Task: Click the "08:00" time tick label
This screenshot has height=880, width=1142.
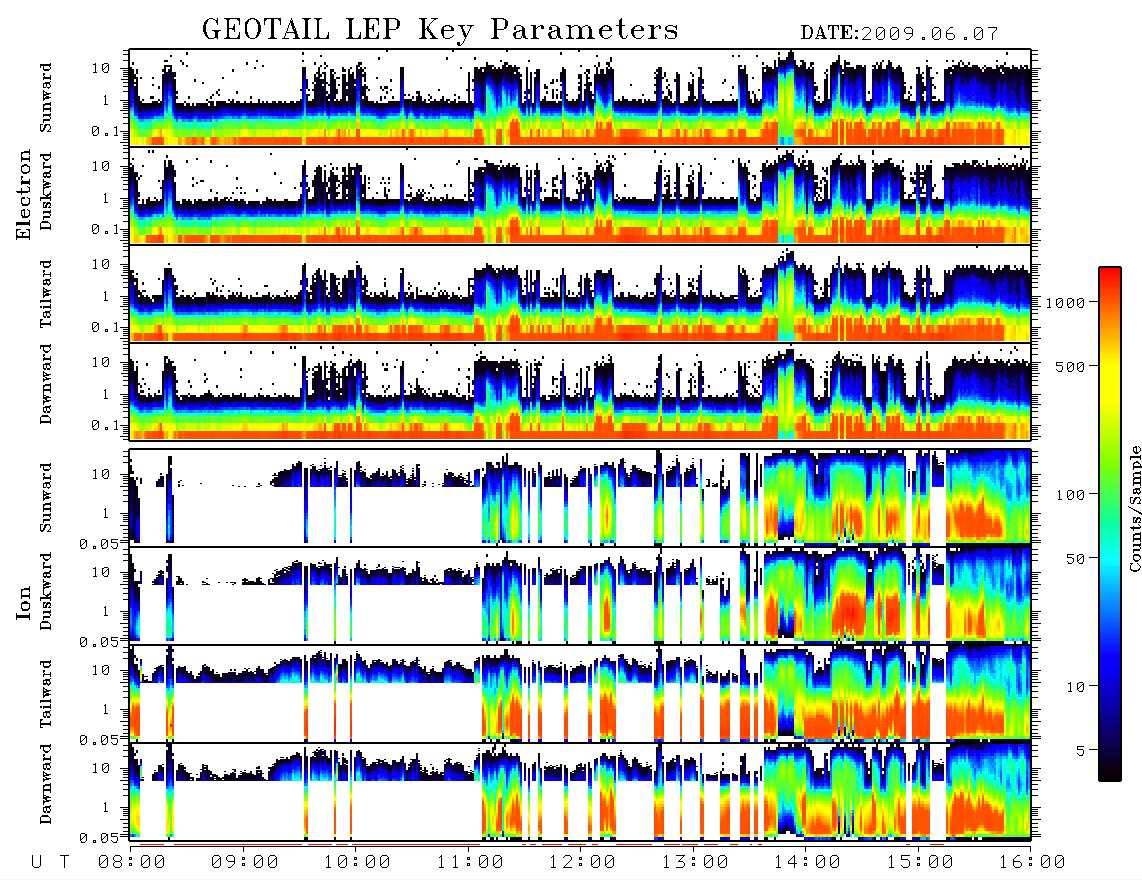Action: click(x=133, y=863)
